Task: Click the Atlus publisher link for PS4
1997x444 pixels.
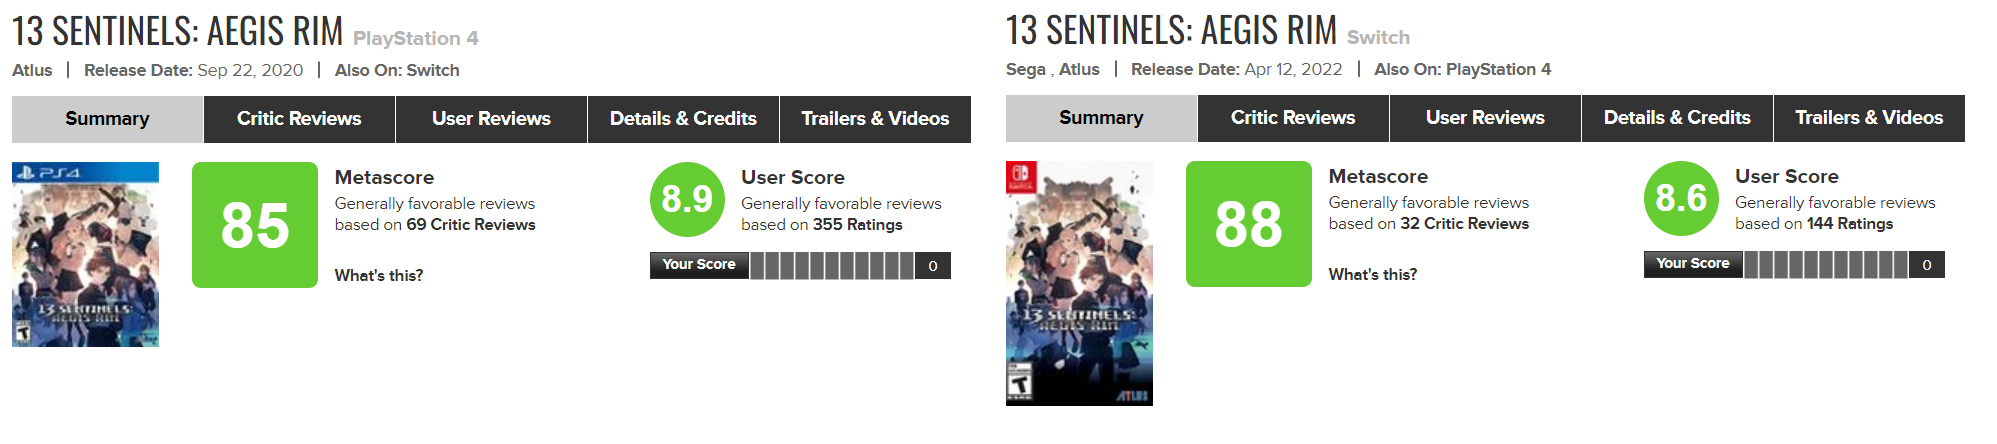Action: tap(32, 70)
